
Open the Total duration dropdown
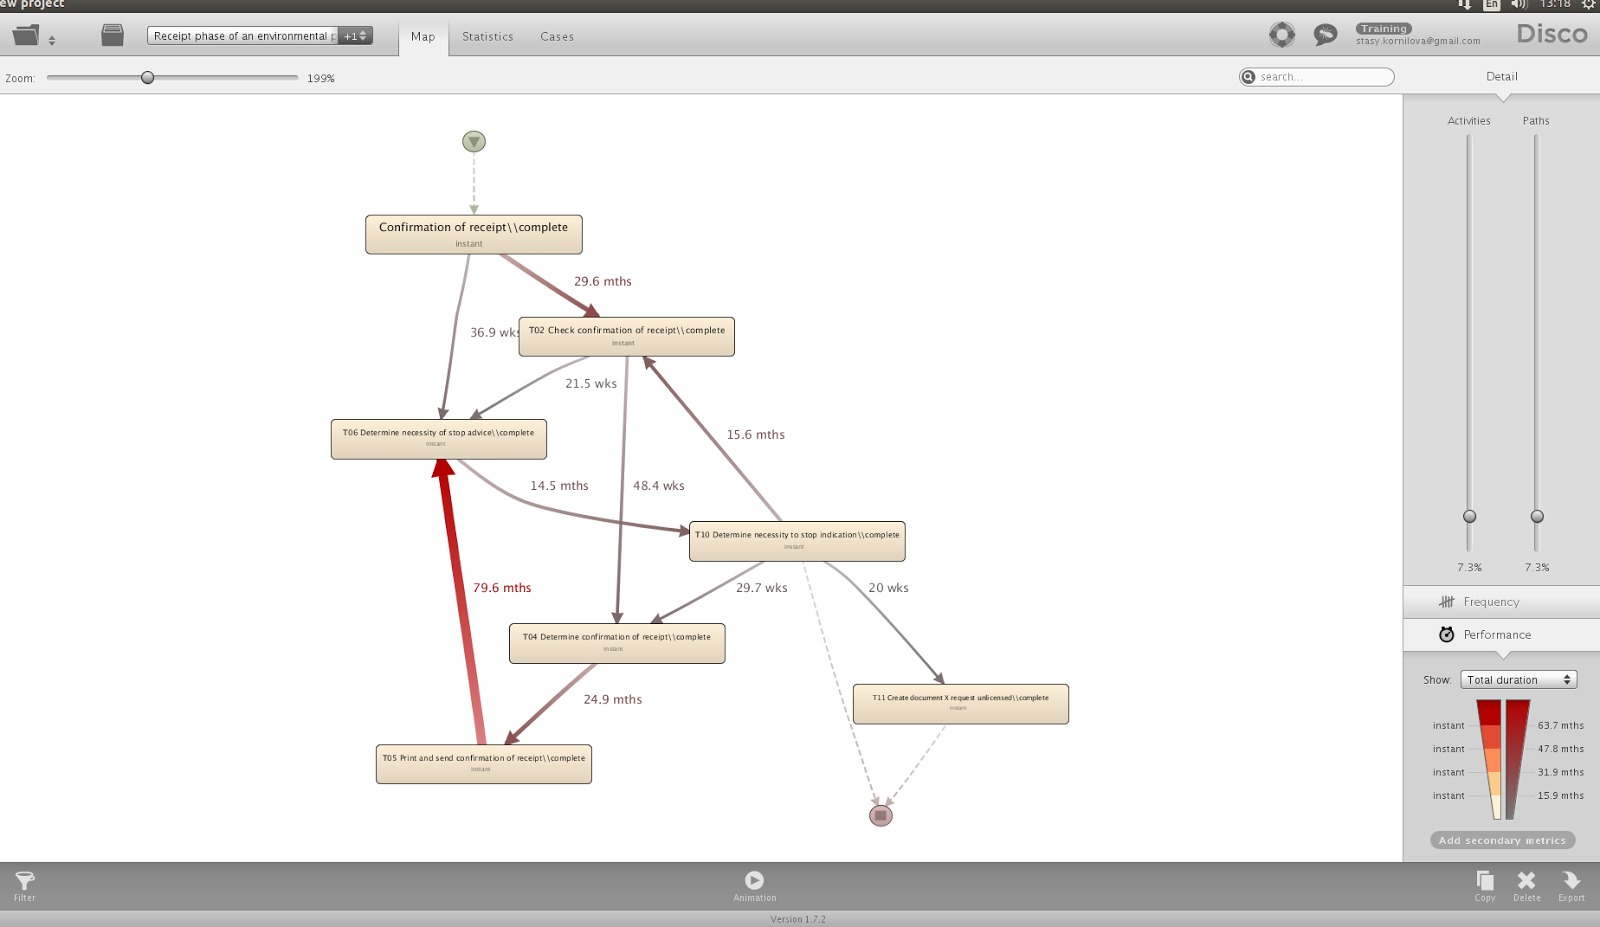pyautogui.click(x=1517, y=679)
